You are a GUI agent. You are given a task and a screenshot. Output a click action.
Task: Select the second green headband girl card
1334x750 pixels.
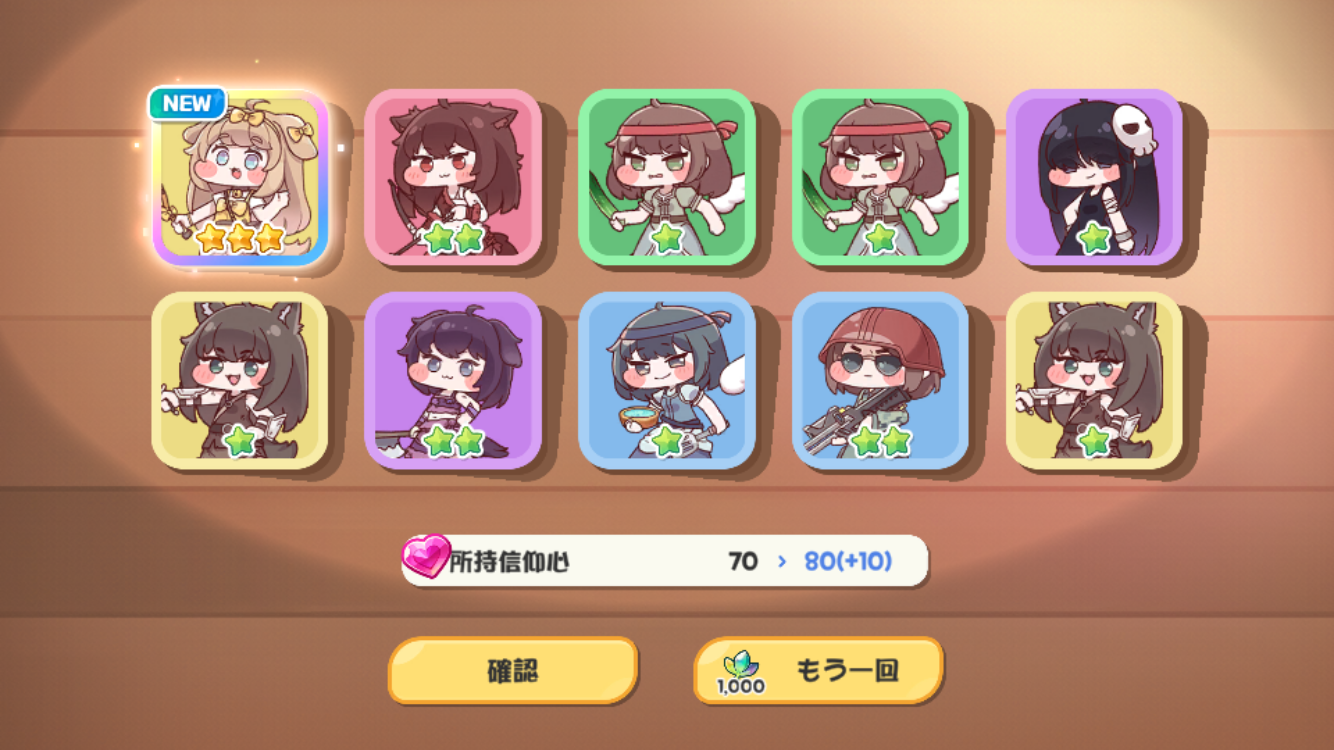pos(881,178)
